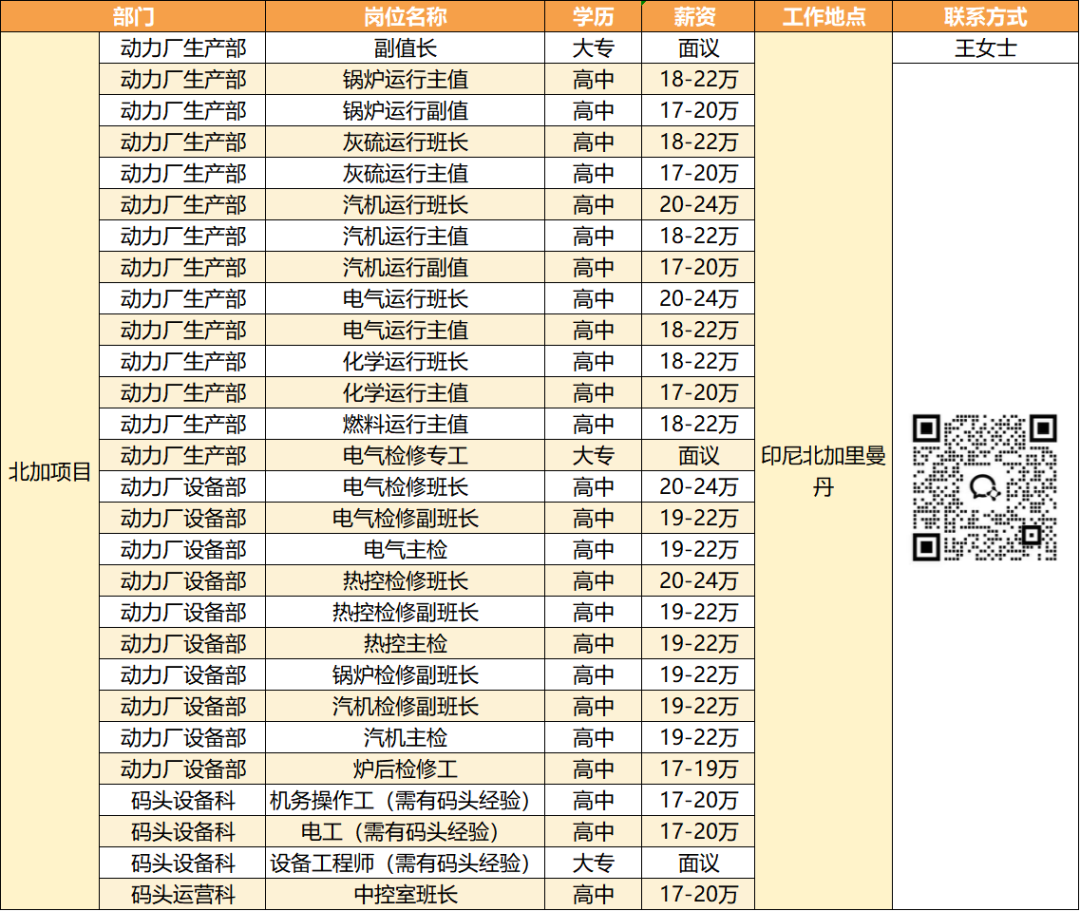Select 18-22万 in the 化学运行班长 row
This screenshot has width=1080, height=911.
[x=698, y=362]
